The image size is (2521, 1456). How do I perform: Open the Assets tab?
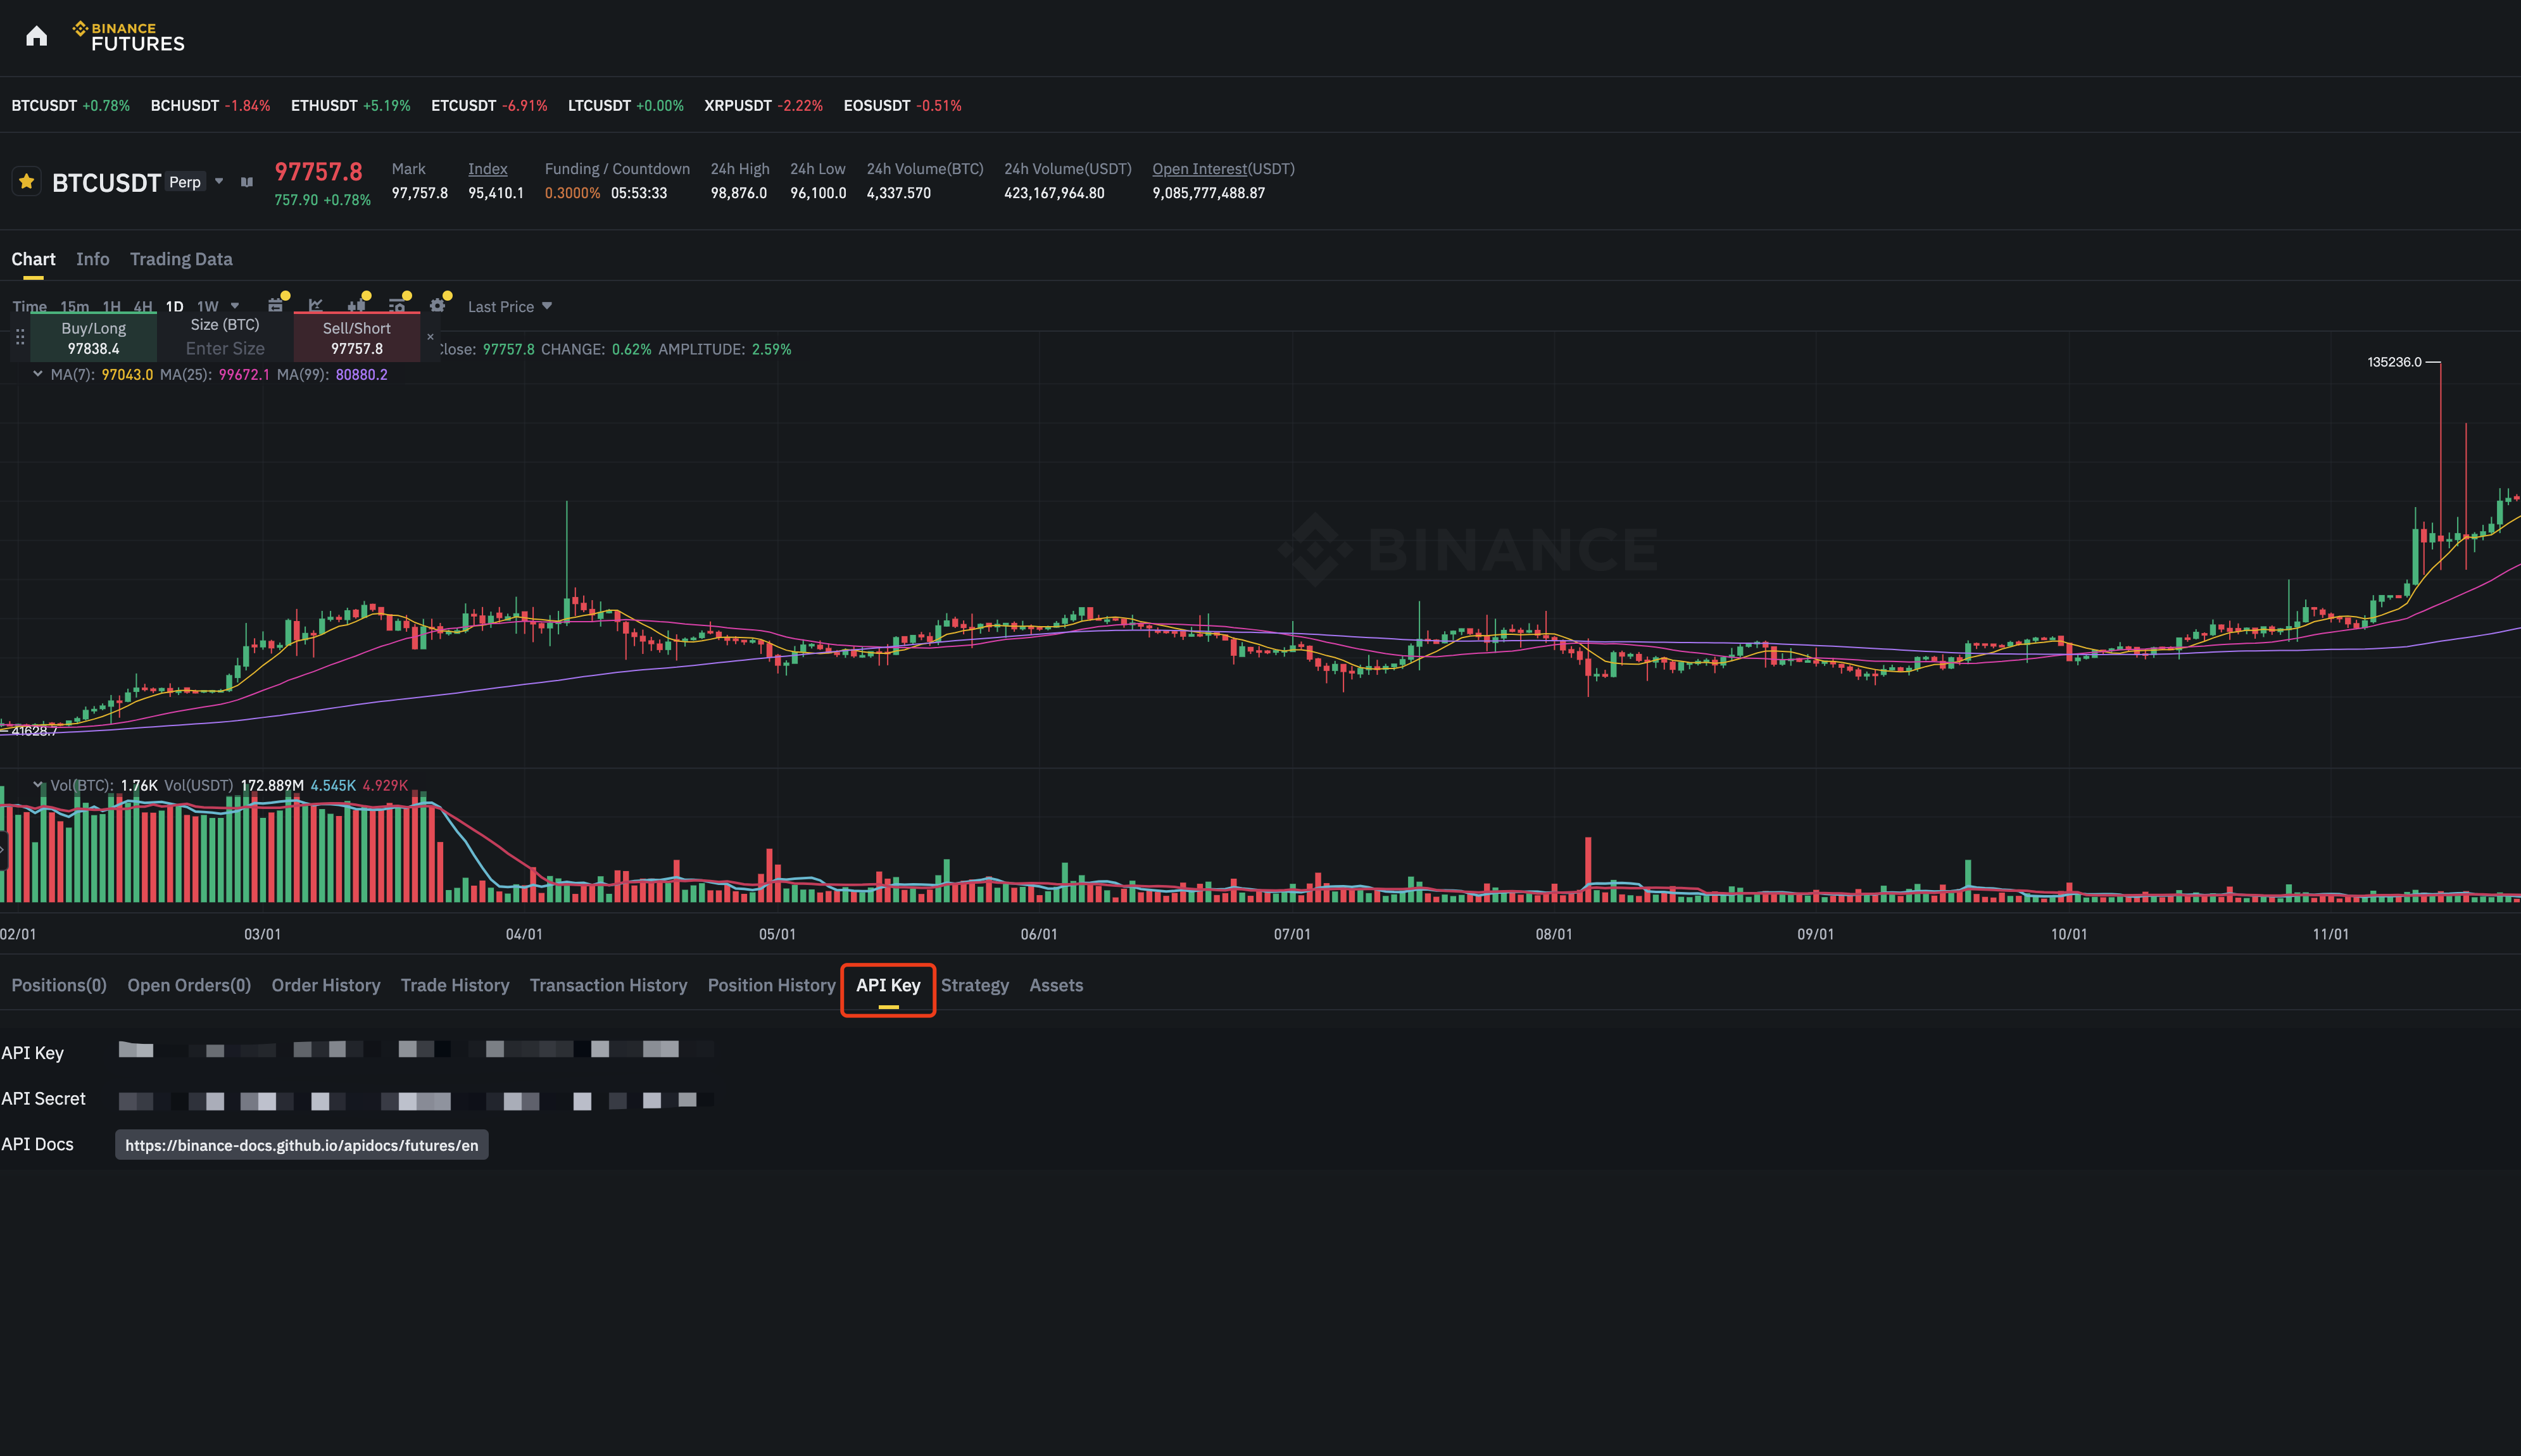pyautogui.click(x=1056, y=986)
